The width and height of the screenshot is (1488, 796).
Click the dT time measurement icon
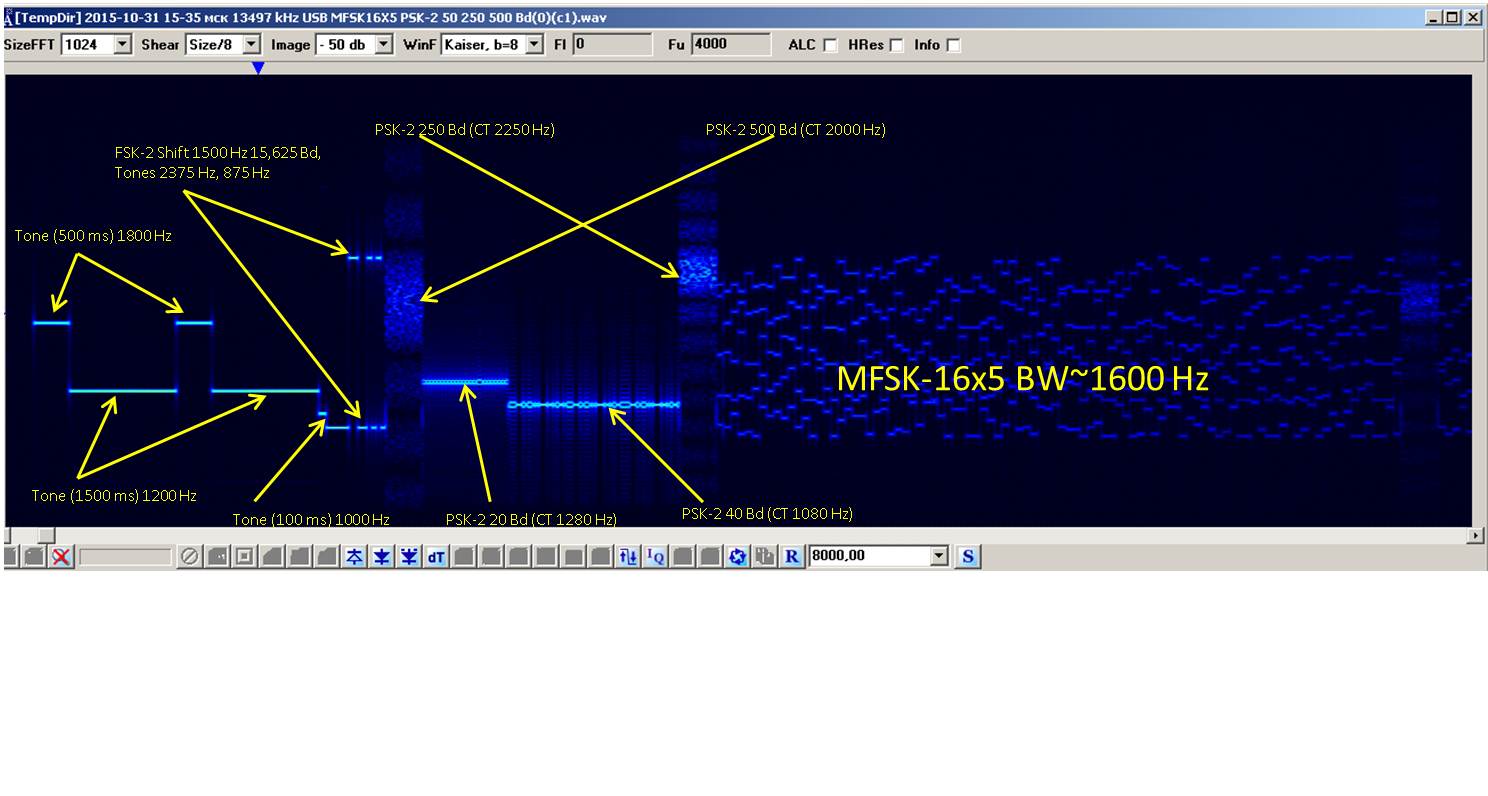436,557
